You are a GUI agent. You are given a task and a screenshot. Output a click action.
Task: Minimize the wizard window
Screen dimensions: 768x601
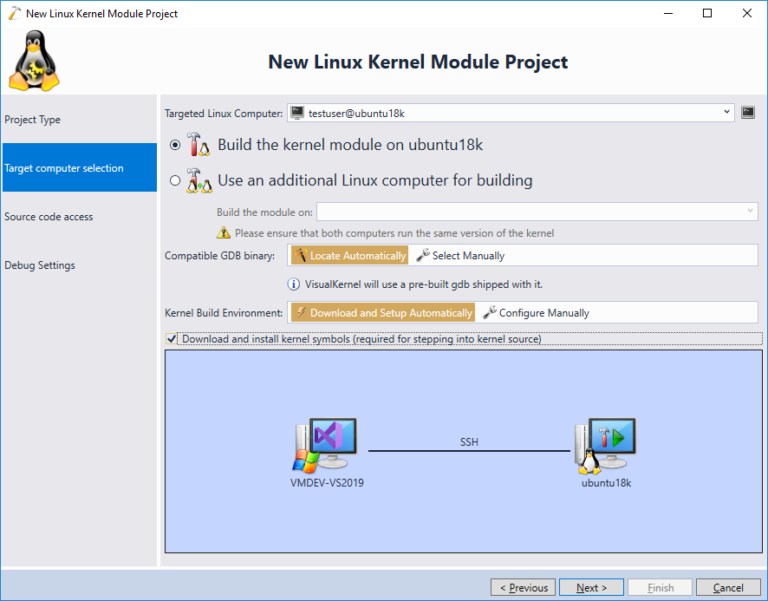[x=668, y=13]
